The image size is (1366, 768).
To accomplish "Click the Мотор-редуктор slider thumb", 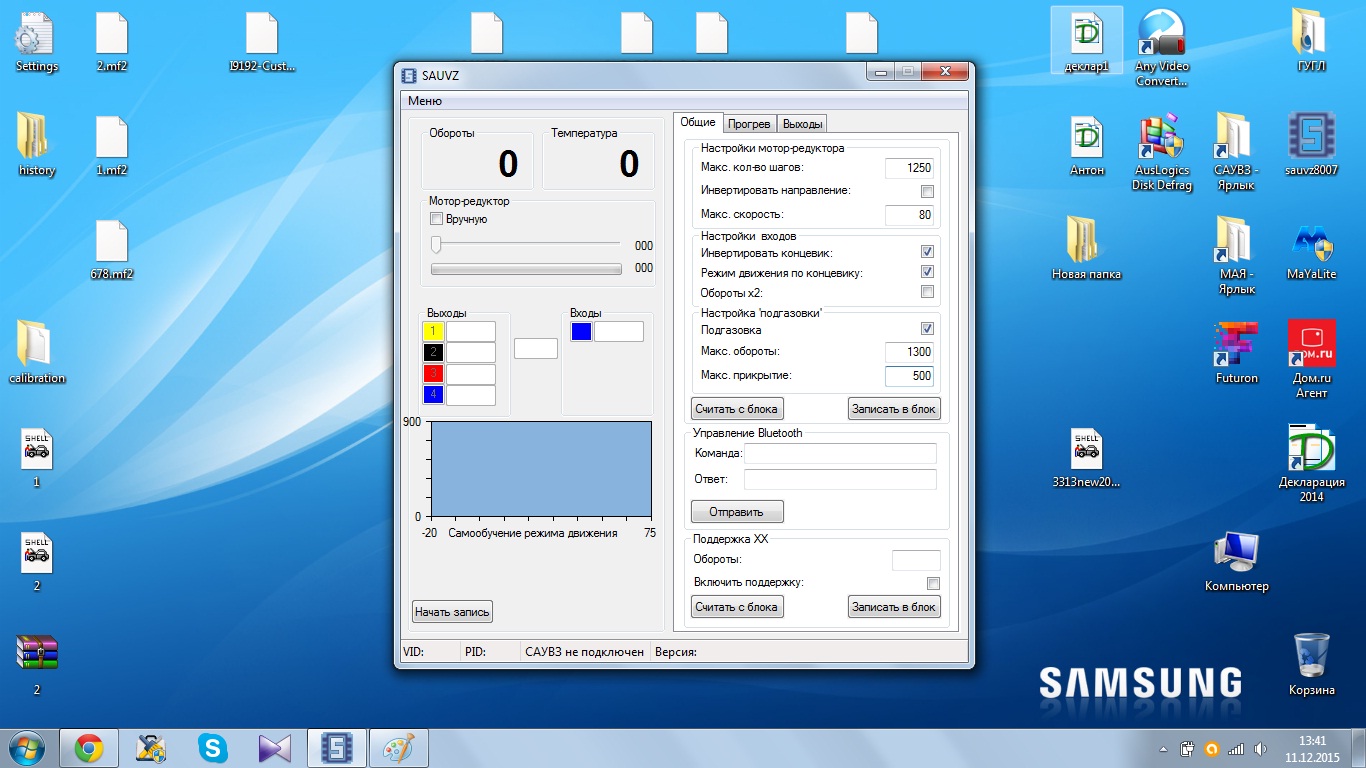I will click(x=436, y=244).
